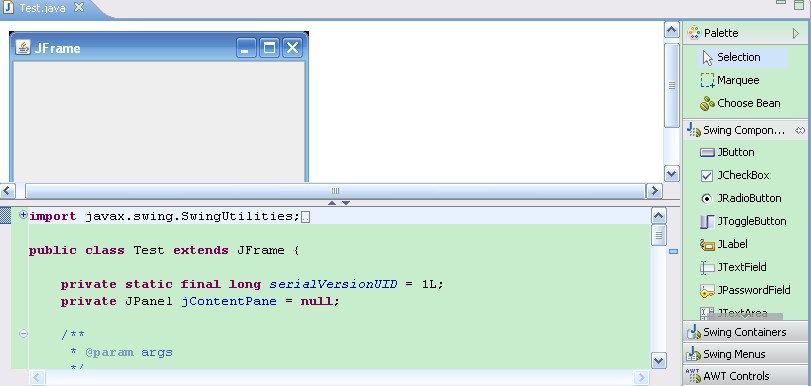
Task: Click the design view scroll down arrow
Action: pos(671,174)
